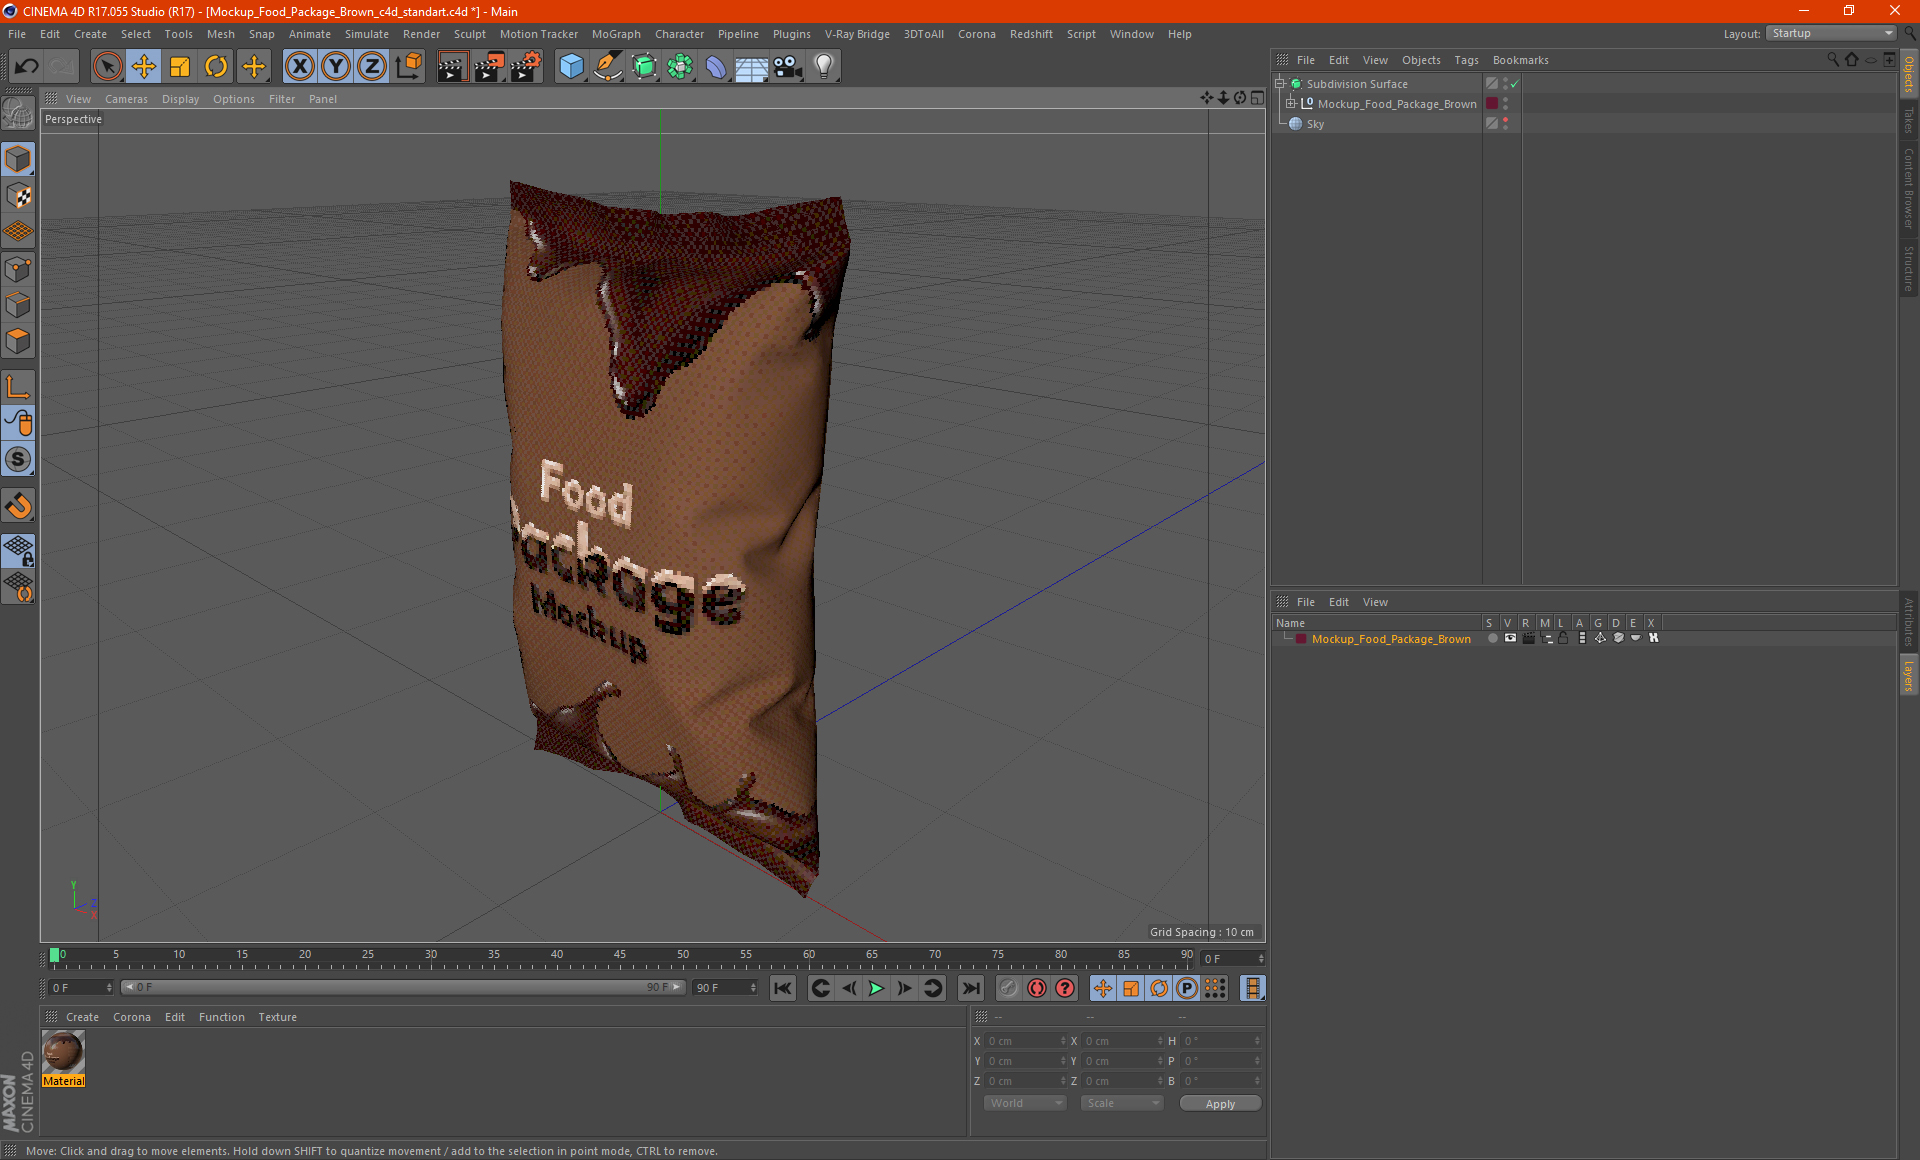
Task: Click Render to Picture Viewer icon
Action: click(489, 67)
